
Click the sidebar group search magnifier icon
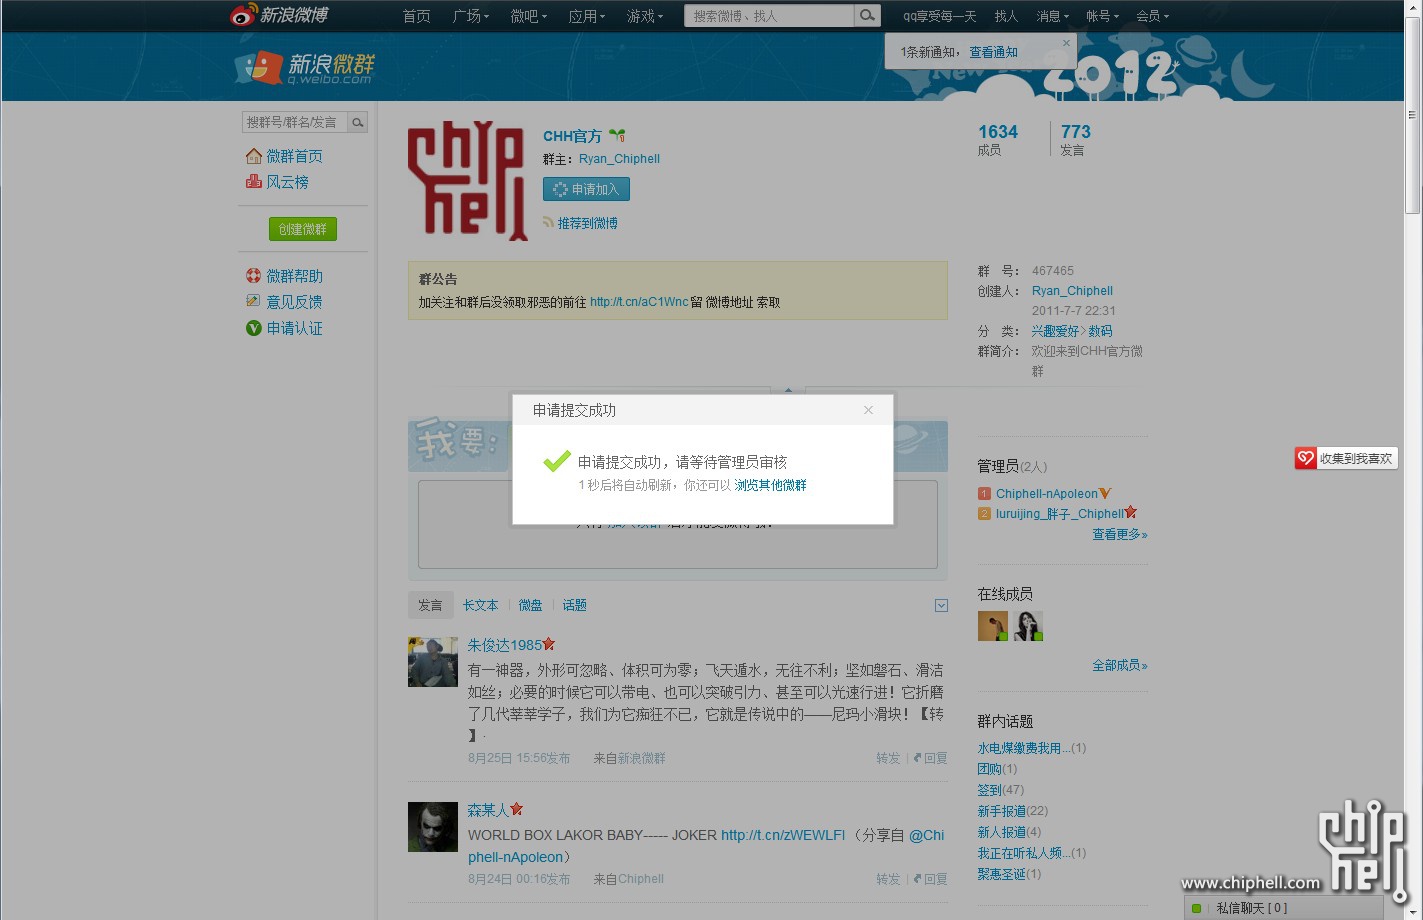tap(357, 122)
